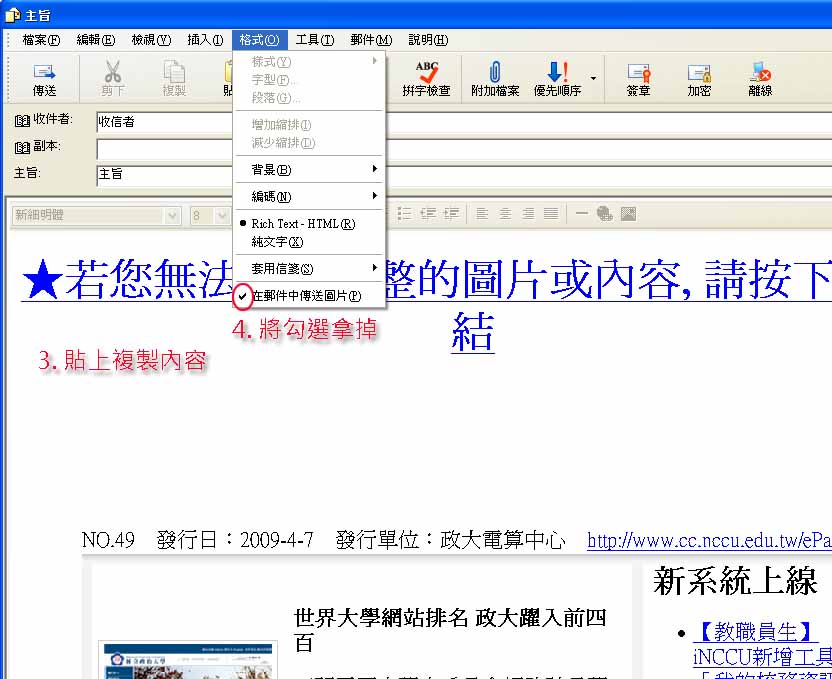This screenshot has width=832, height=679.
Task: Run spell check (拼字檢查) from the toolbar
Action: coord(426,79)
